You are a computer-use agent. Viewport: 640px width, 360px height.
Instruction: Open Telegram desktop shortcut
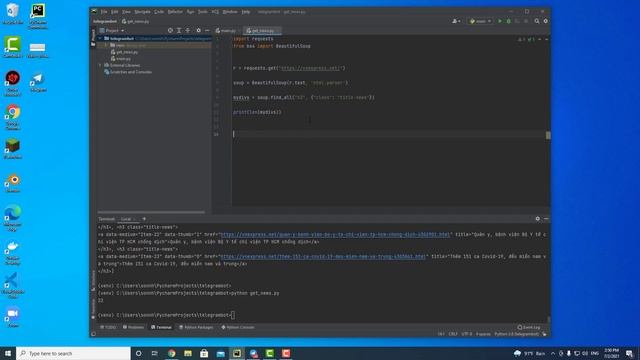(38, 82)
